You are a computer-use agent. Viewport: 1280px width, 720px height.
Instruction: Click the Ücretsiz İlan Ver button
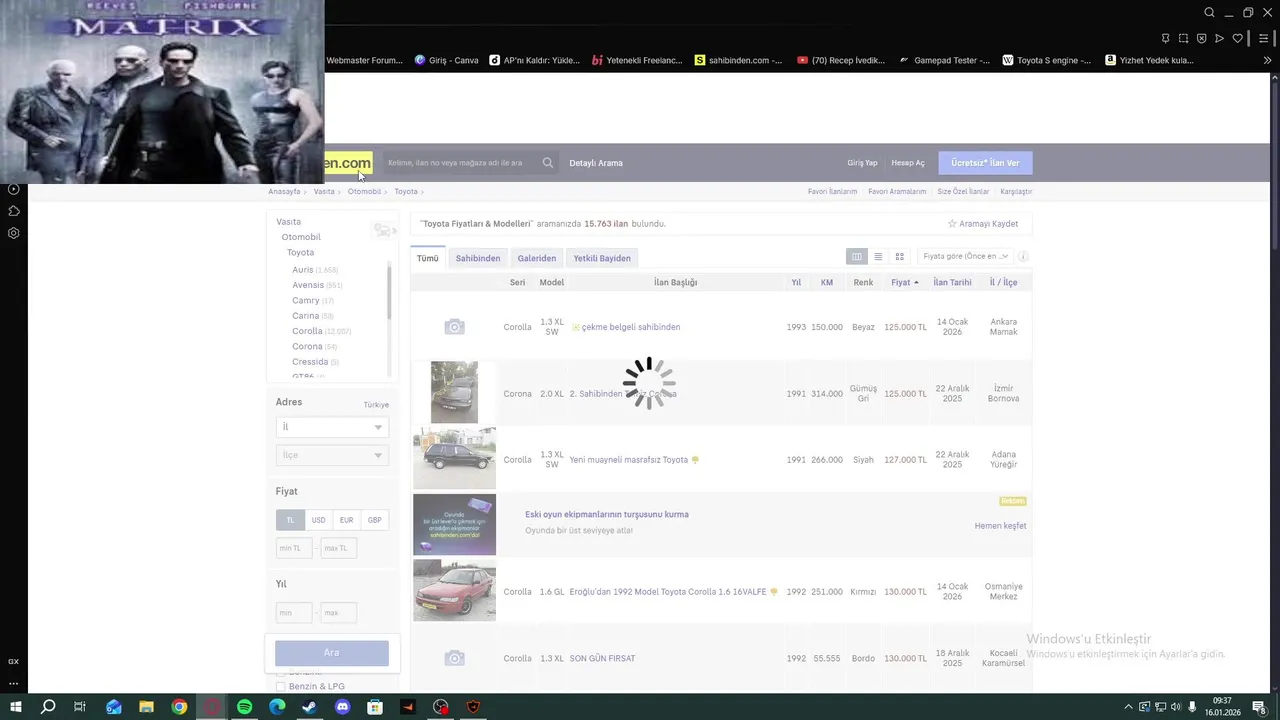tap(985, 163)
